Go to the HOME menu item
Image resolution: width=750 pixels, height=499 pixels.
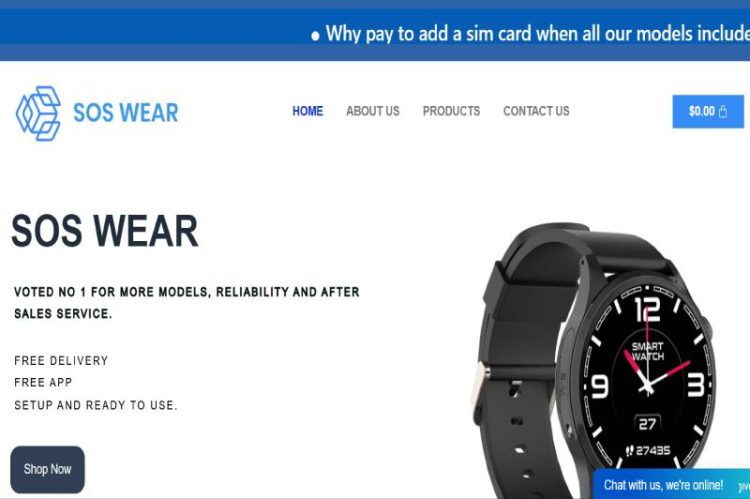point(308,111)
